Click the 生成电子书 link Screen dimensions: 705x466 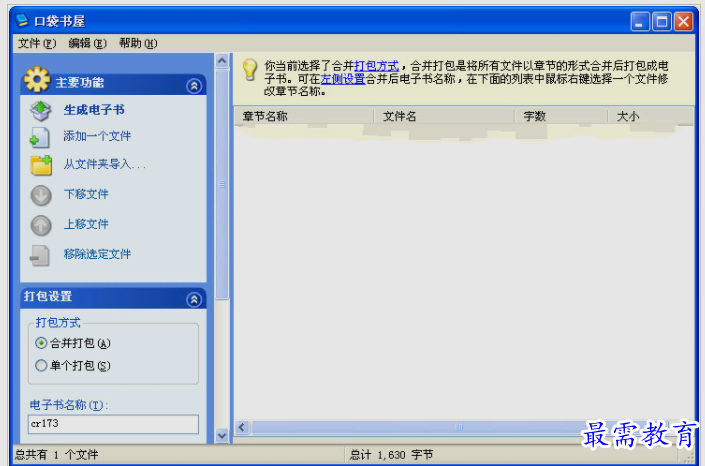(94, 110)
